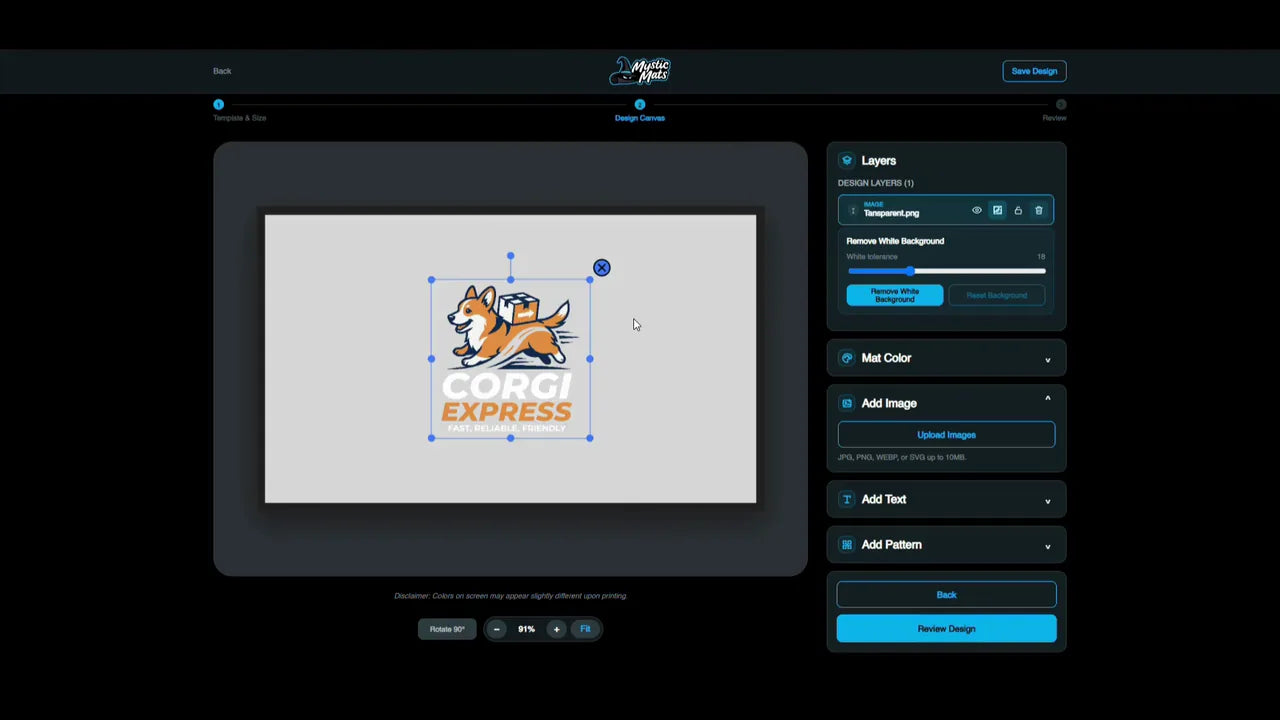Expand the Add Pattern section chevron
The height and width of the screenshot is (720, 1280).
[x=1048, y=547]
